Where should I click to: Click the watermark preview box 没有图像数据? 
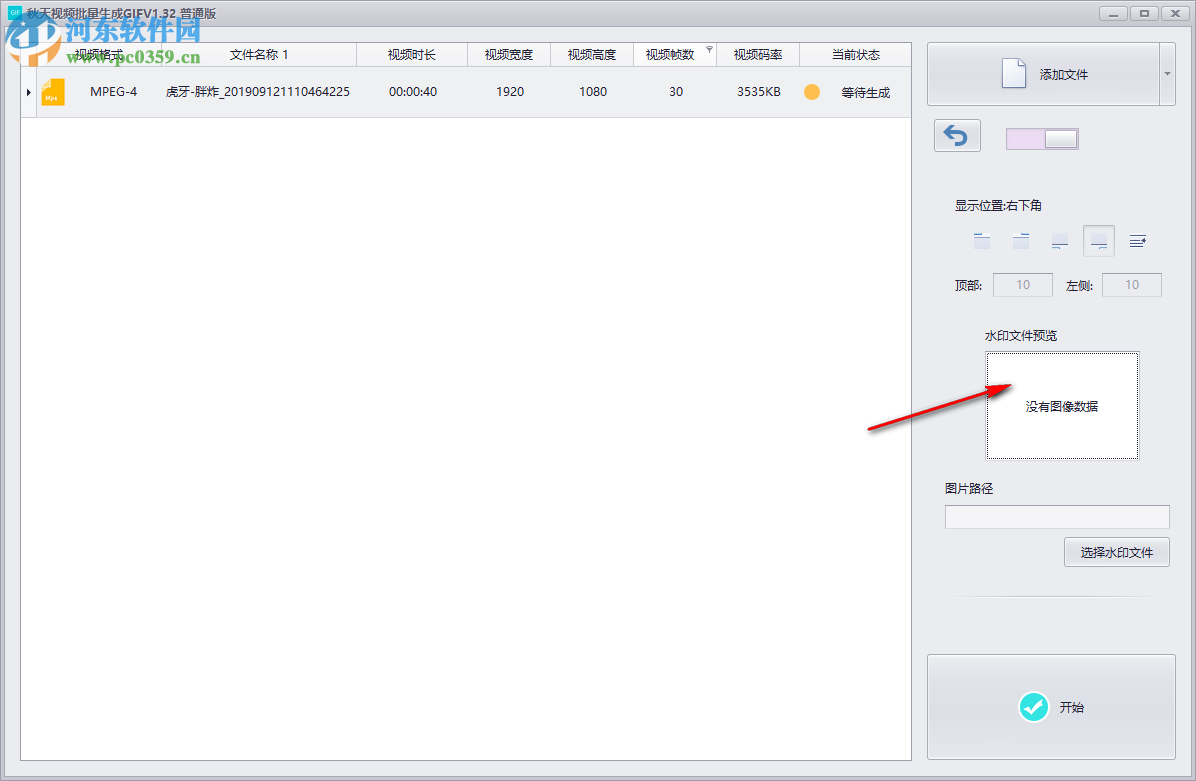coord(1062,406)
